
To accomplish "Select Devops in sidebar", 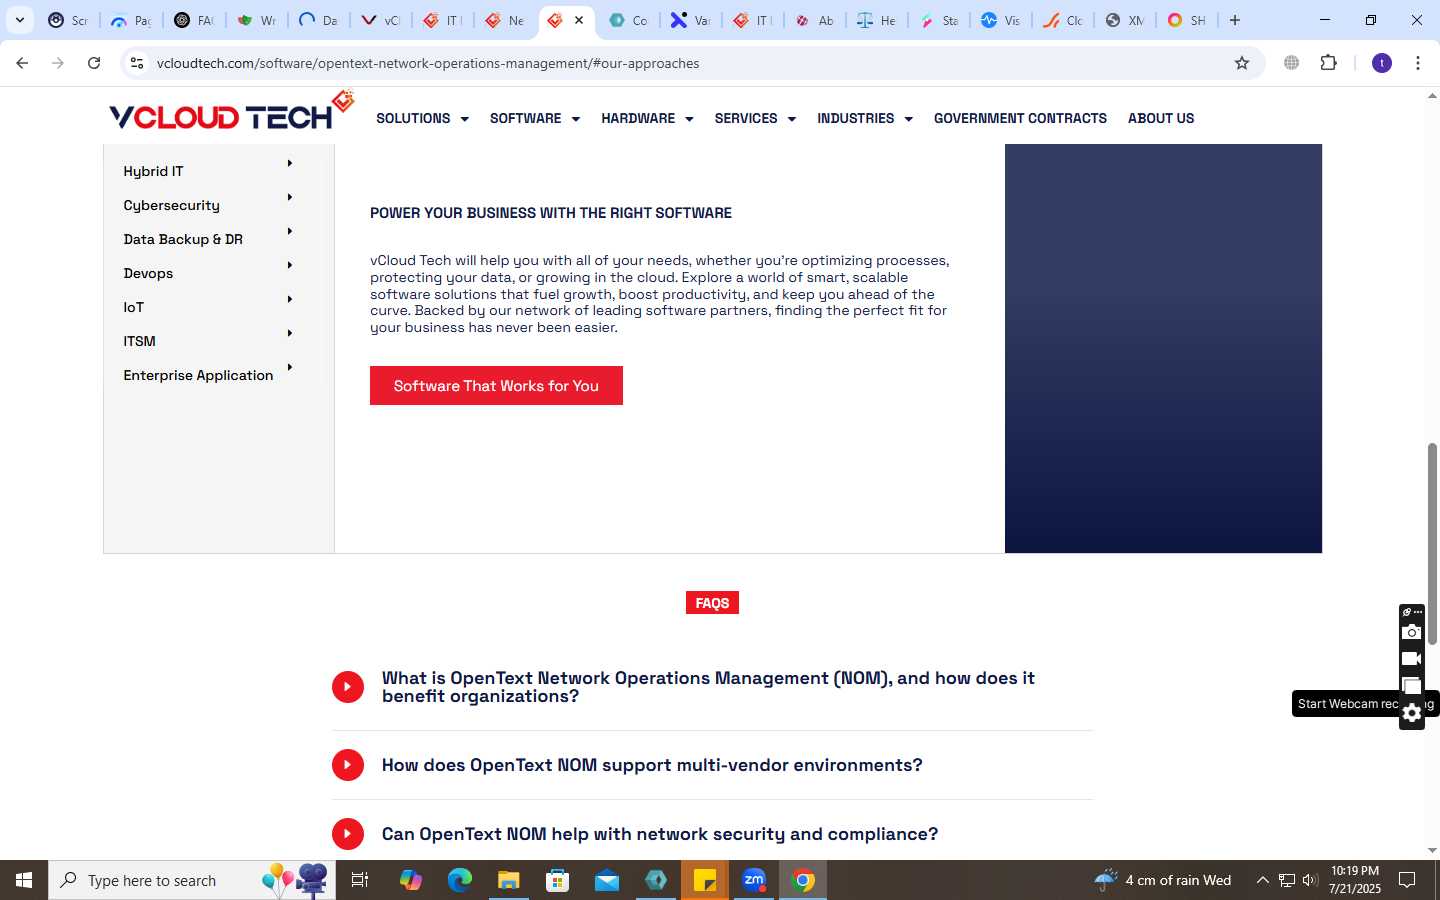I will click(148, 273).
